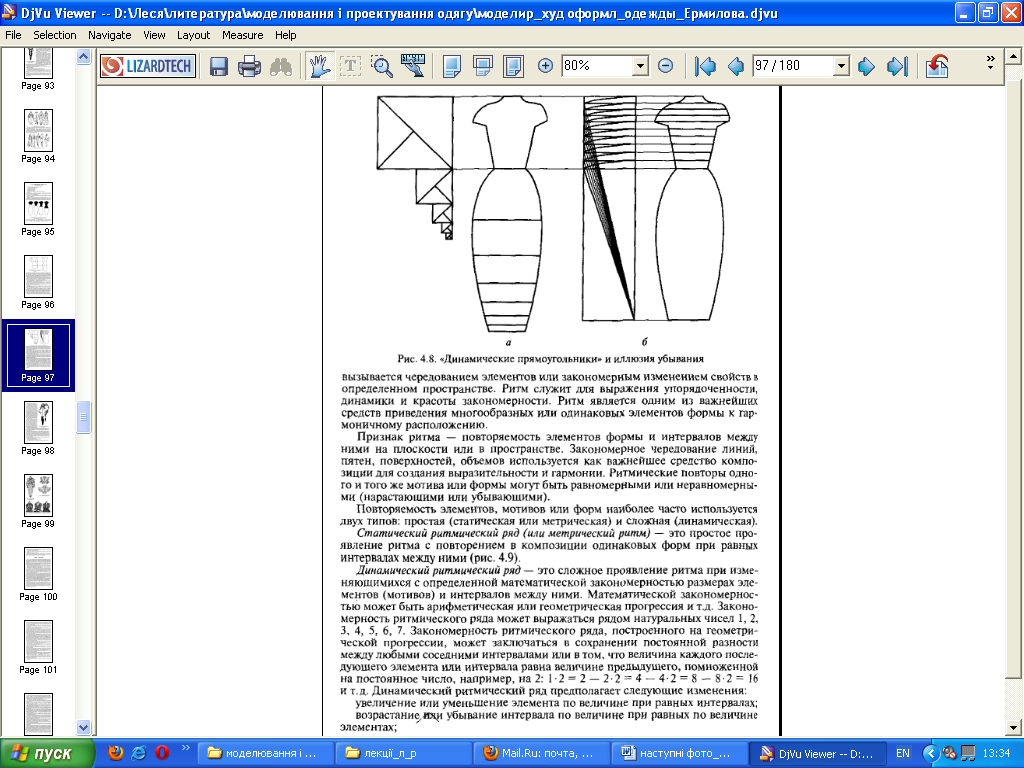Choose side-by-side page layout icon
This screenshot has height=768, width=1024.
[514, 66]
